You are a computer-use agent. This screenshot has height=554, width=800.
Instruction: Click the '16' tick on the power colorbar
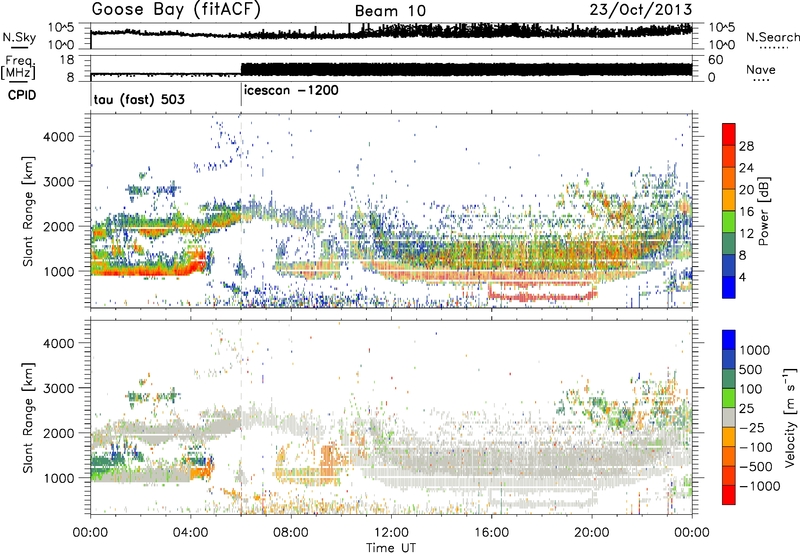[x=746, y=212]
